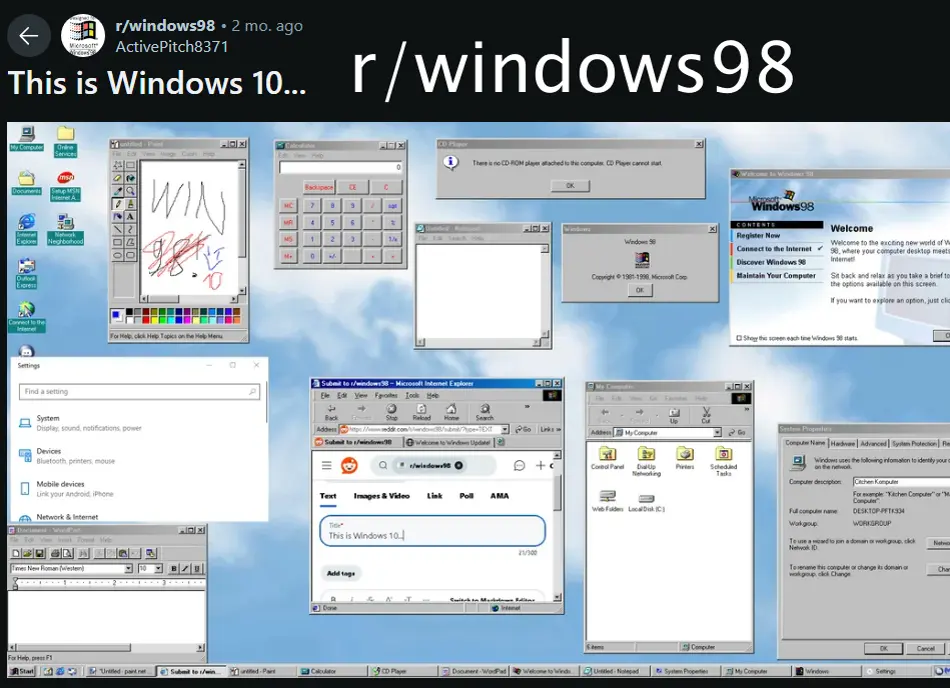Click the Bold button in WordPad
950x688 pixels.
pyautogui.click(x=173, y=568)
